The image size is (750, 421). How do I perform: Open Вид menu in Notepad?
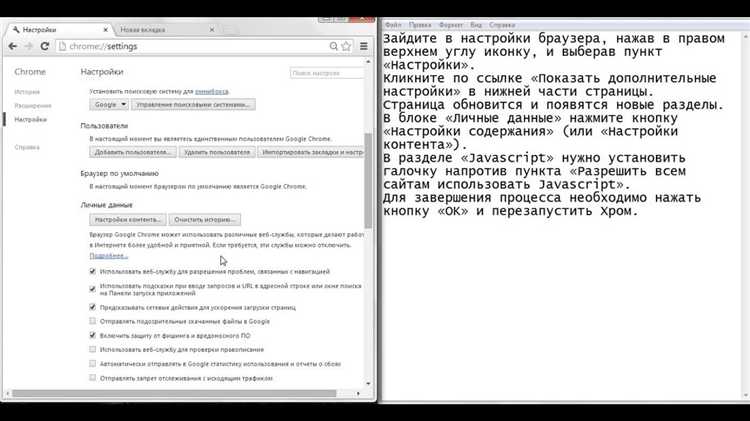[476, 25]
